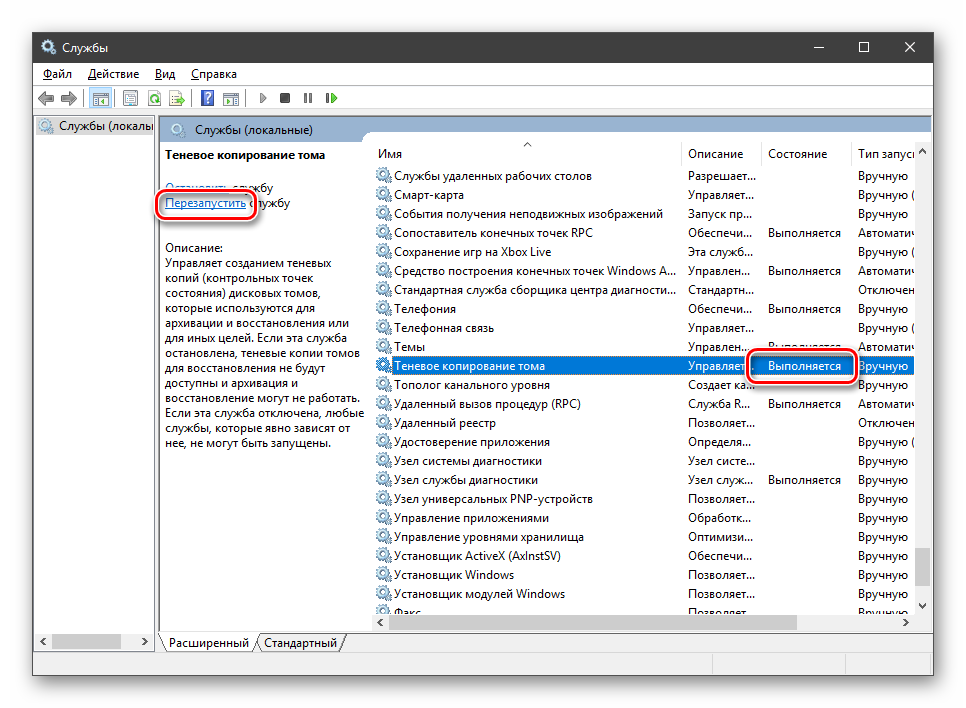Click the gear icon beside Телефонная связь
Screen dimensions: 966x708
point(384,328)
